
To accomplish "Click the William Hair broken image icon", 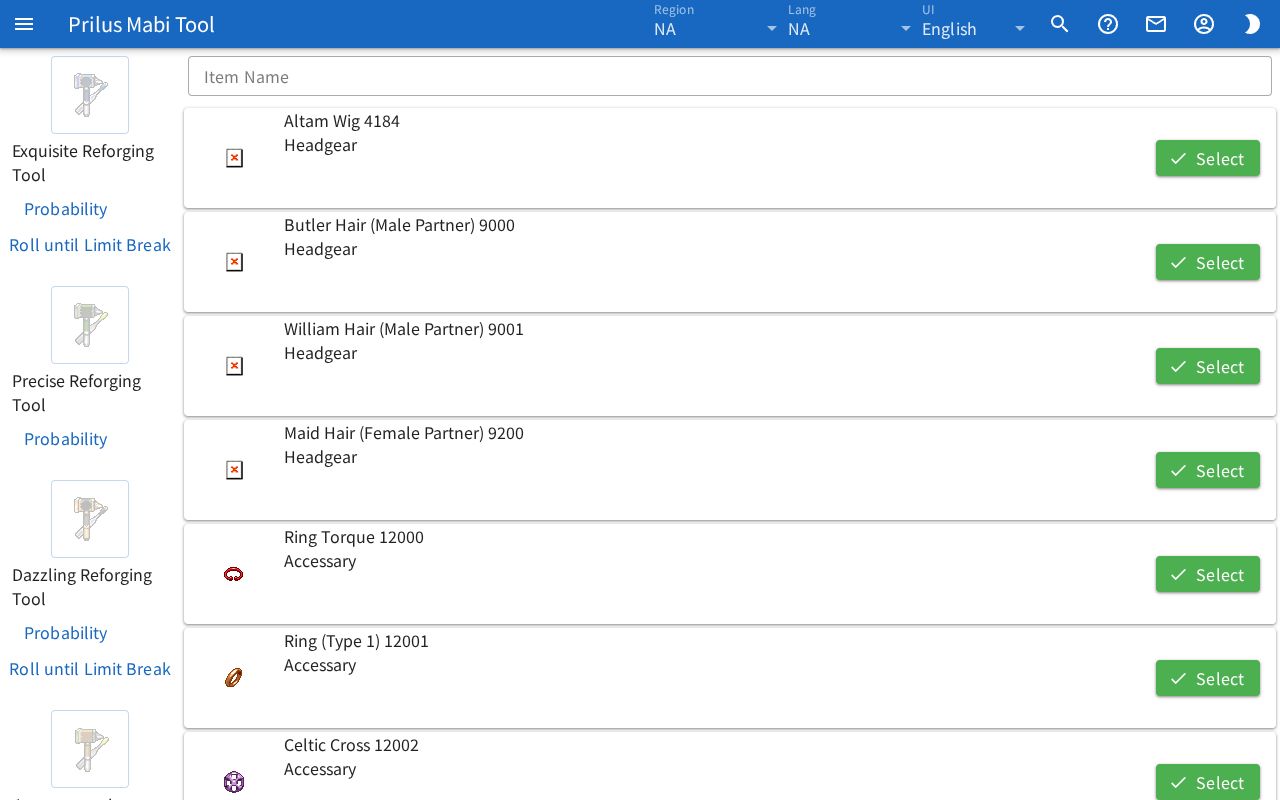I will [234, 366].
